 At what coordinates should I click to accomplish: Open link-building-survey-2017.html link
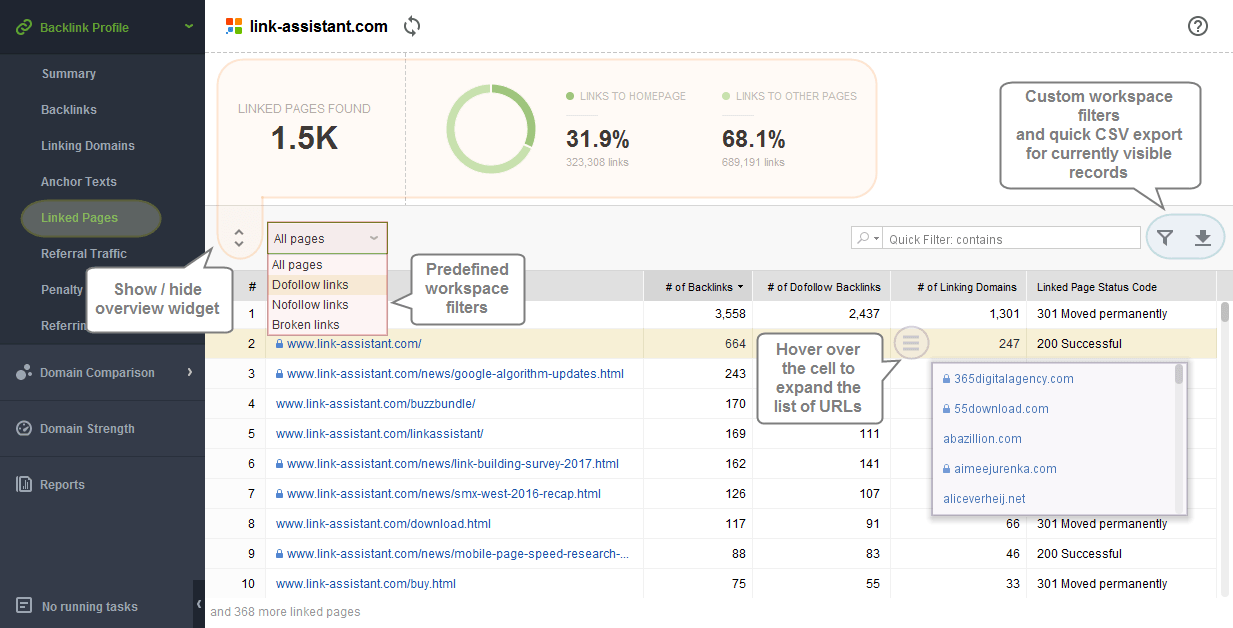453,464
